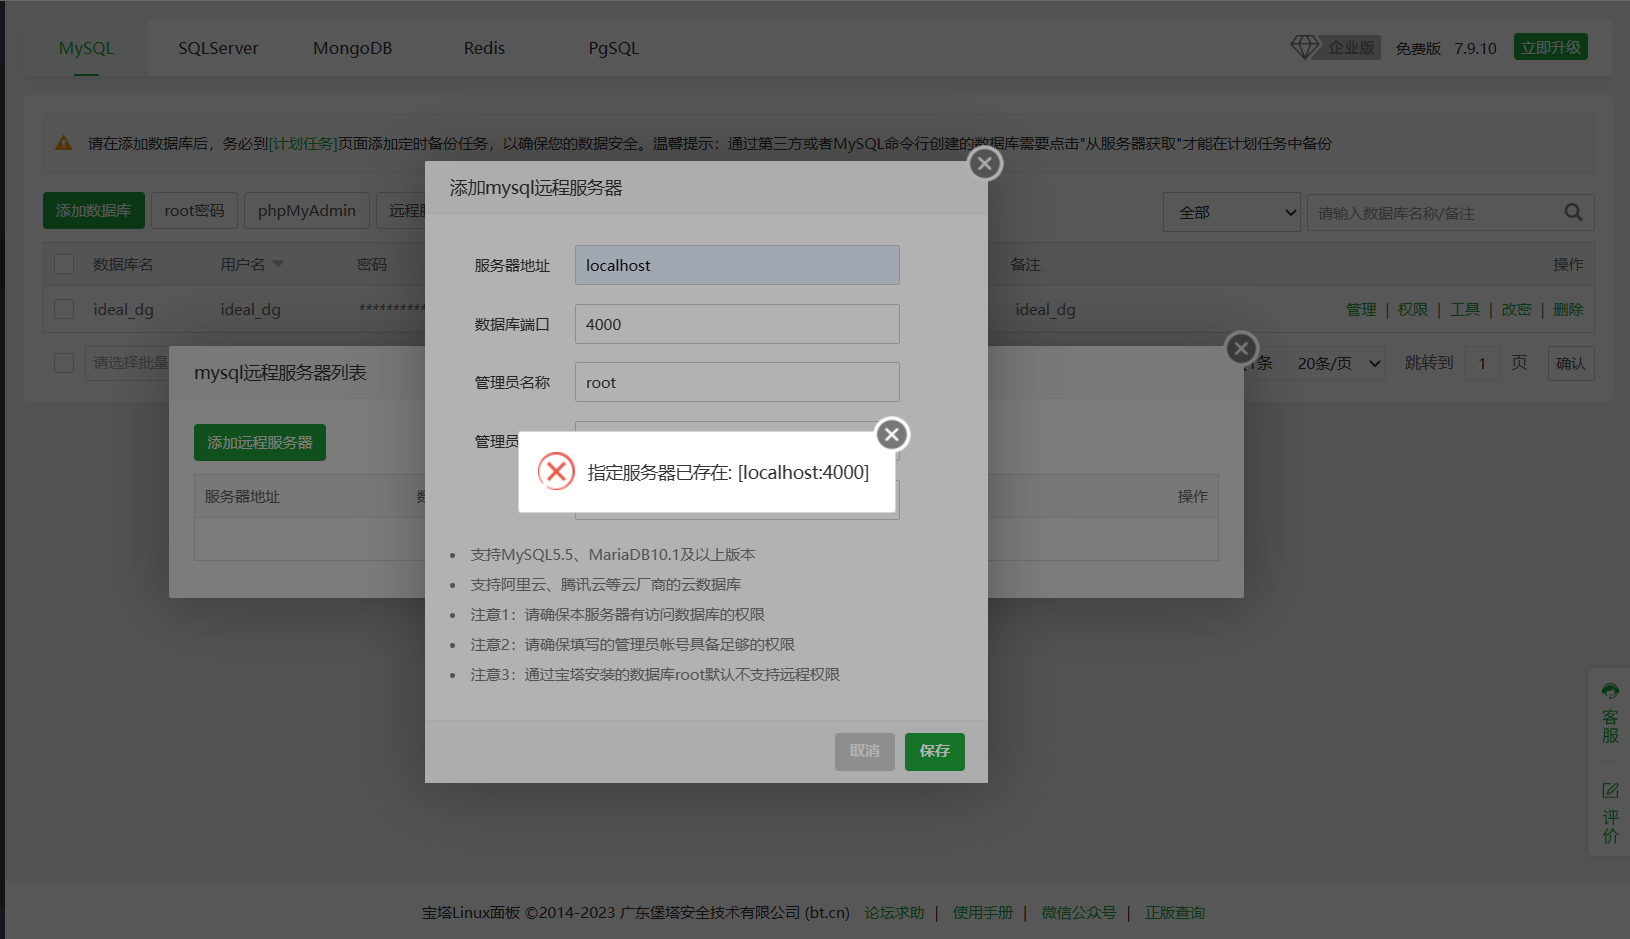Screen dimensions: 1630x939
Task: Focus the database port field with 4000
Action: pos(737,324)
